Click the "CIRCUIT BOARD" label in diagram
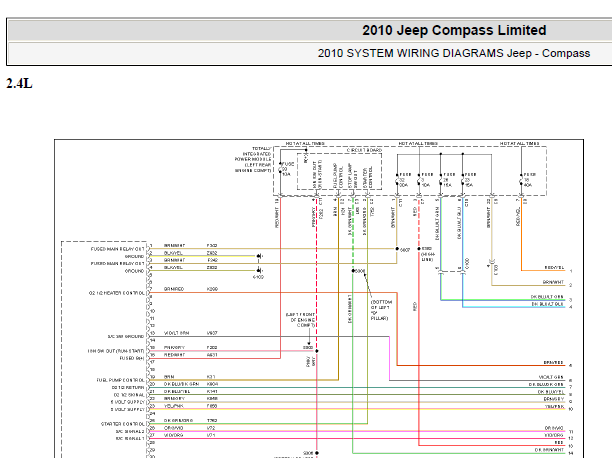Screen dimensions: 612x458 pos(364,150)
